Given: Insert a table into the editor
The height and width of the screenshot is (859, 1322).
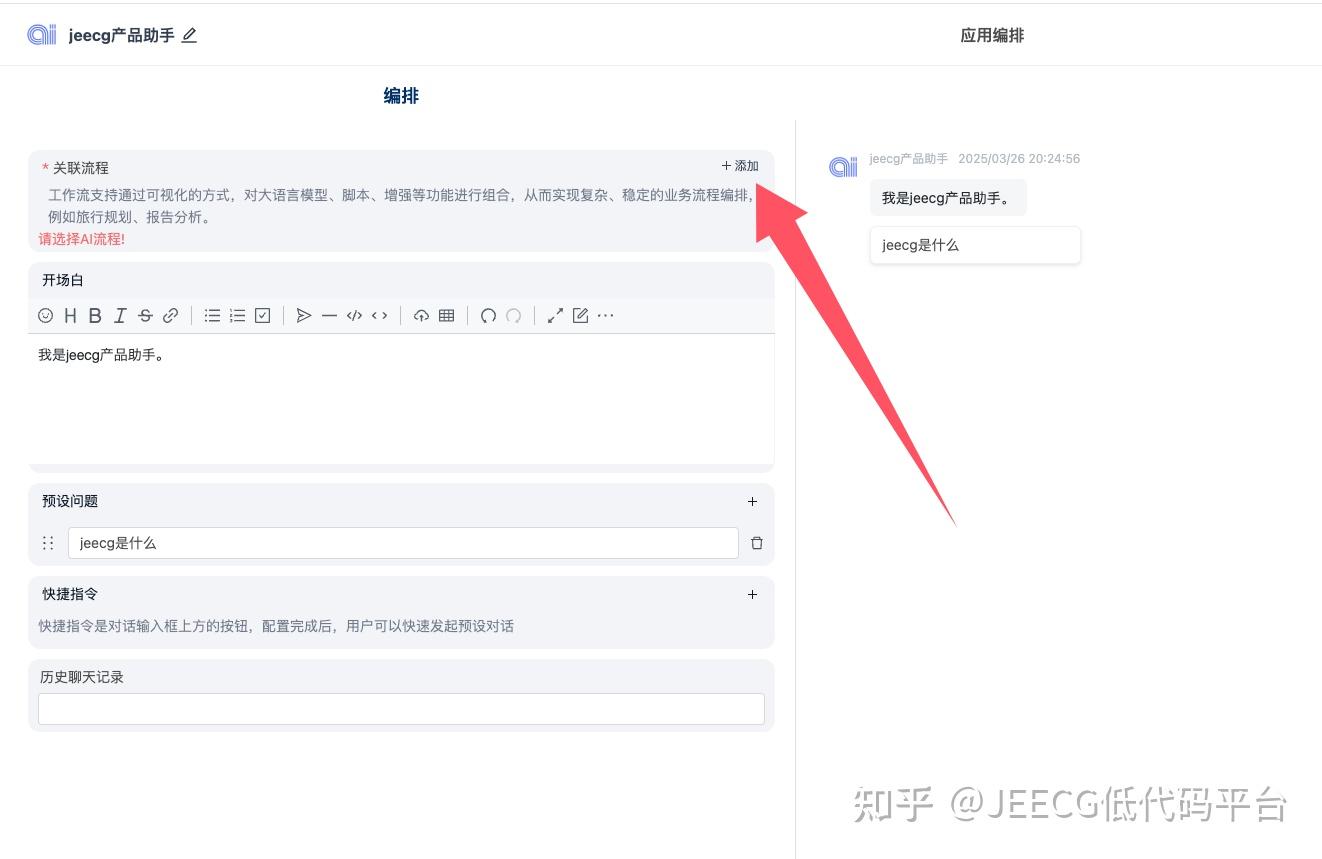Looking at the screenshot, I should [447, 316].
